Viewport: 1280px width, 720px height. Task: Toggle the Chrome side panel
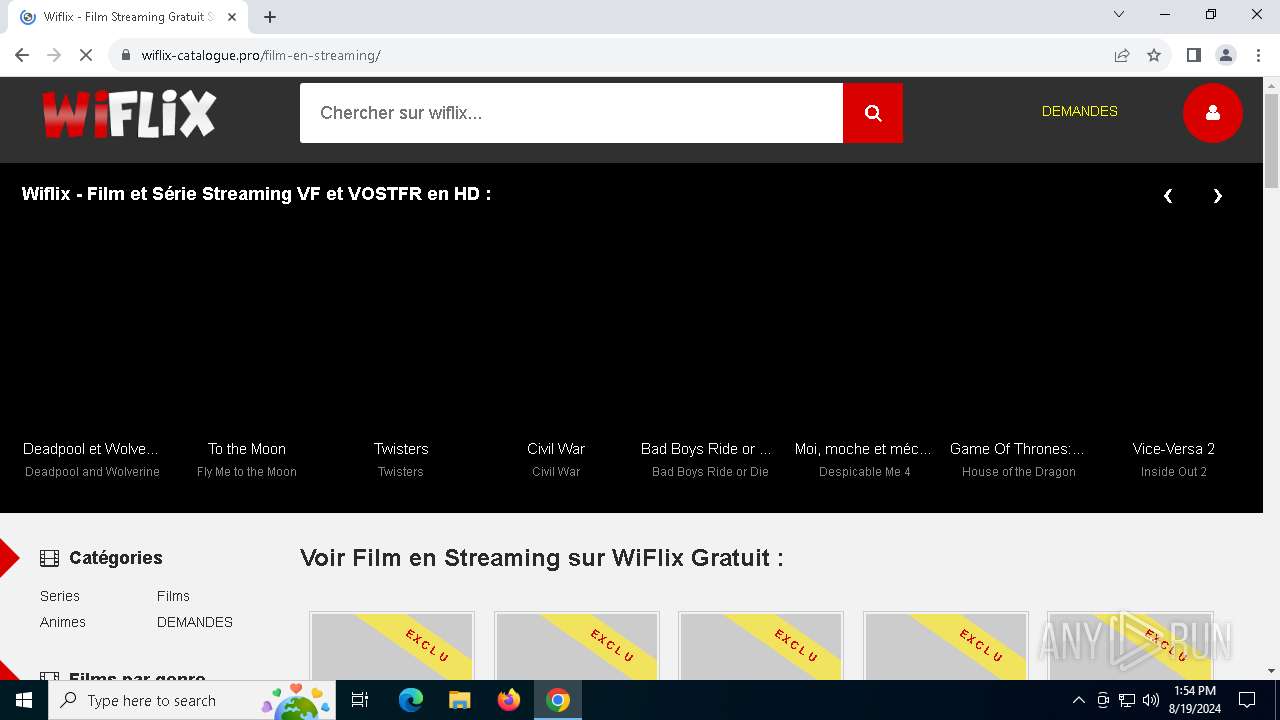[1193, 55]
